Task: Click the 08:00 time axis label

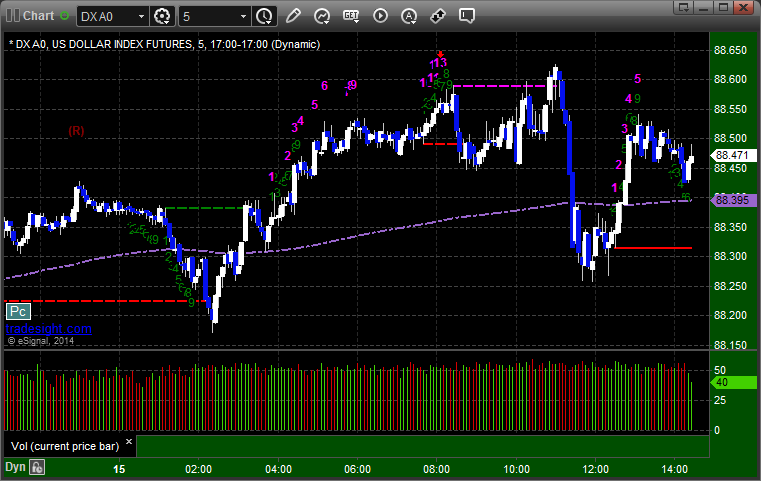Action: [436, 469]
